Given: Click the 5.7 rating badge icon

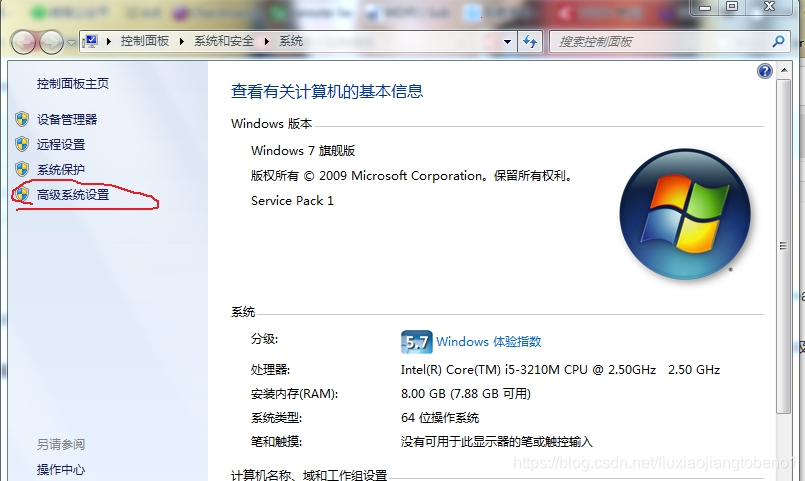Looking at the screenshot, I should [416, 342].
